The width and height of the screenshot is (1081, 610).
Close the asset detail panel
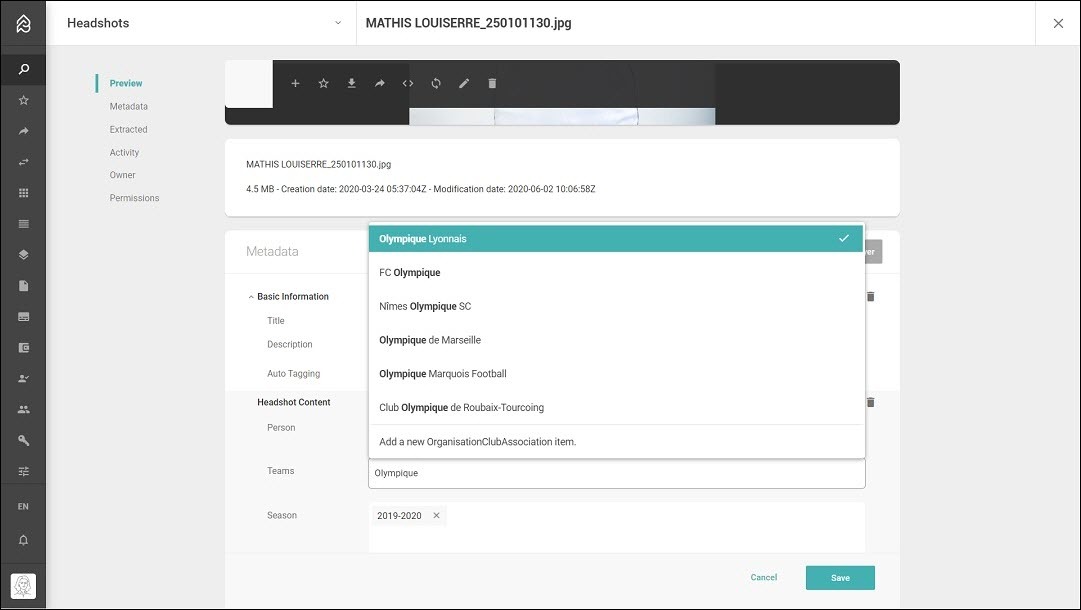click(x=1058, y=23)
